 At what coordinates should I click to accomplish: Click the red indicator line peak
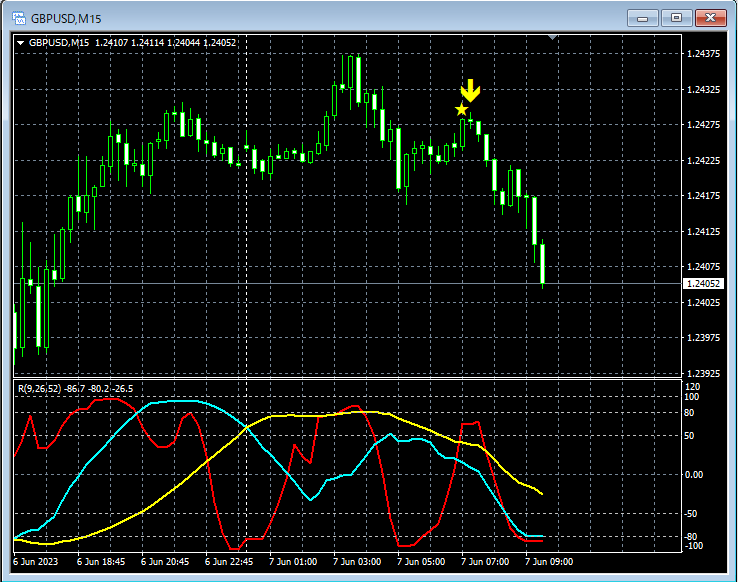(110, 399)
